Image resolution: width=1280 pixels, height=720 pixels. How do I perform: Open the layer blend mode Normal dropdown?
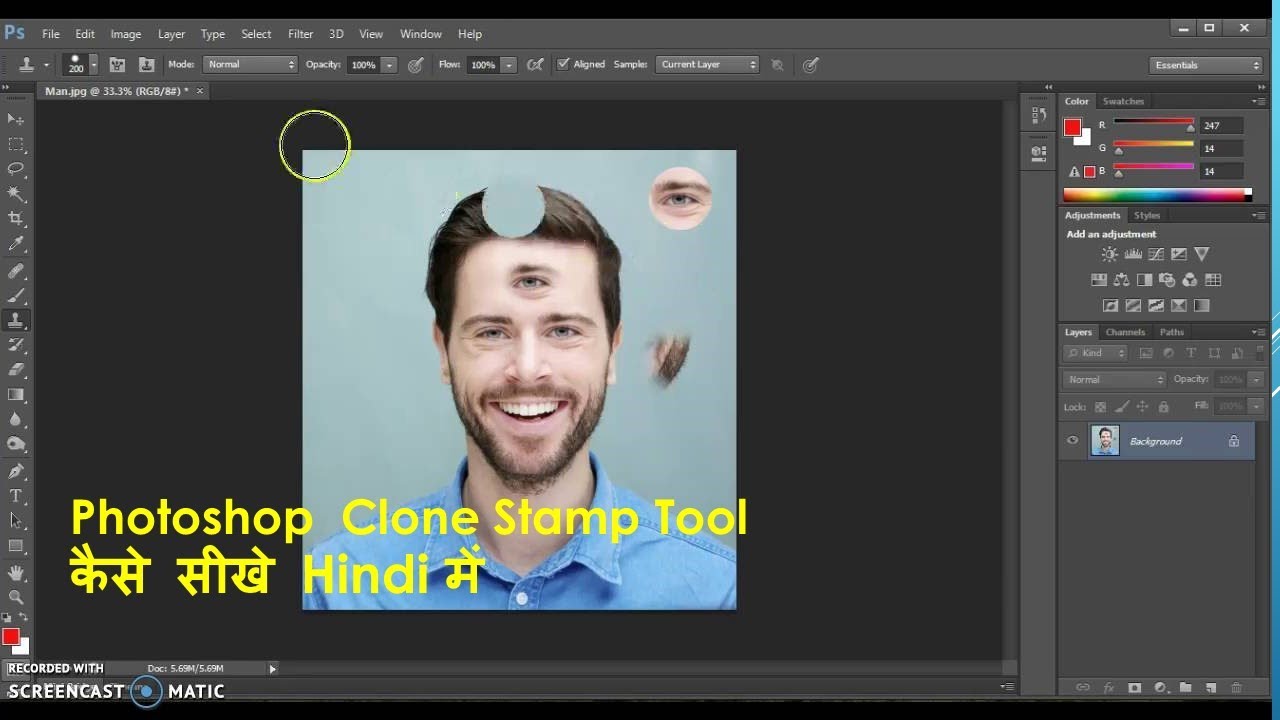1114,380
